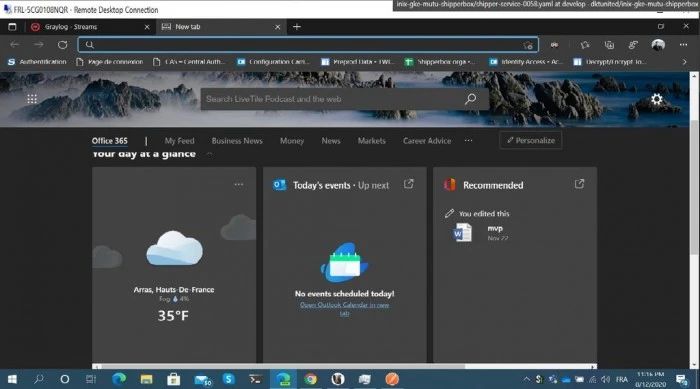
Task: Open Edge settings and more menu
Action: (683, 45)
